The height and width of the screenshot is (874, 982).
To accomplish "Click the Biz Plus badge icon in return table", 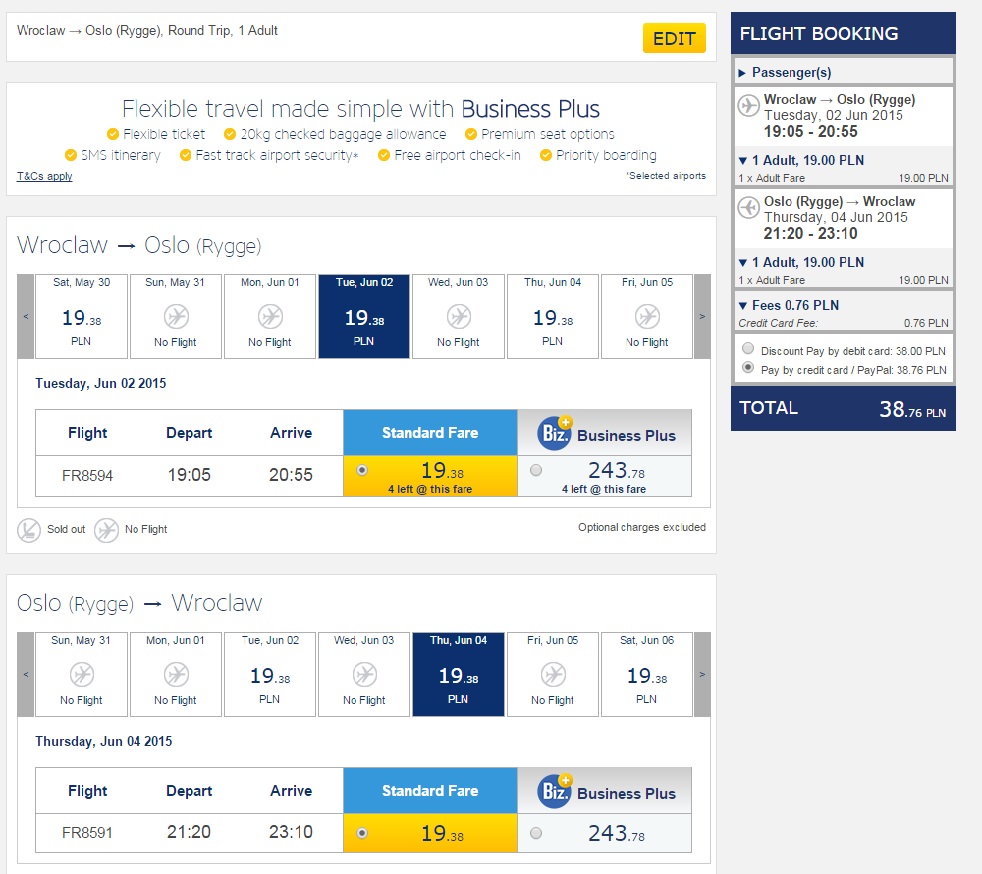I will [554, 791].
